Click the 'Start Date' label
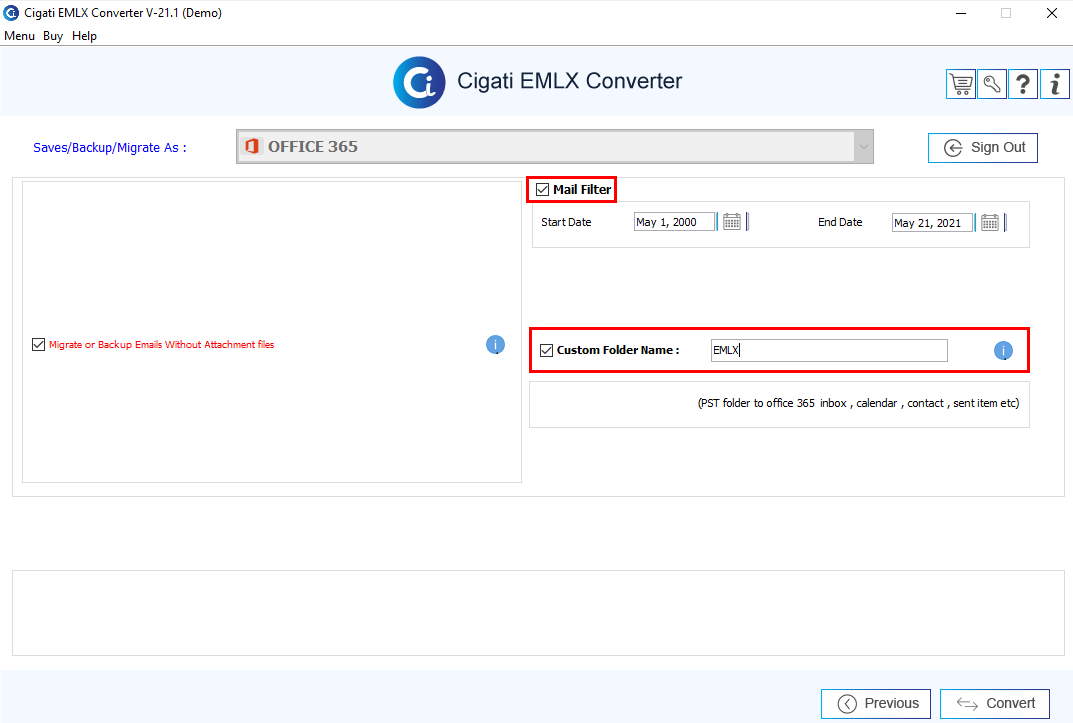 tap(566, 222)
